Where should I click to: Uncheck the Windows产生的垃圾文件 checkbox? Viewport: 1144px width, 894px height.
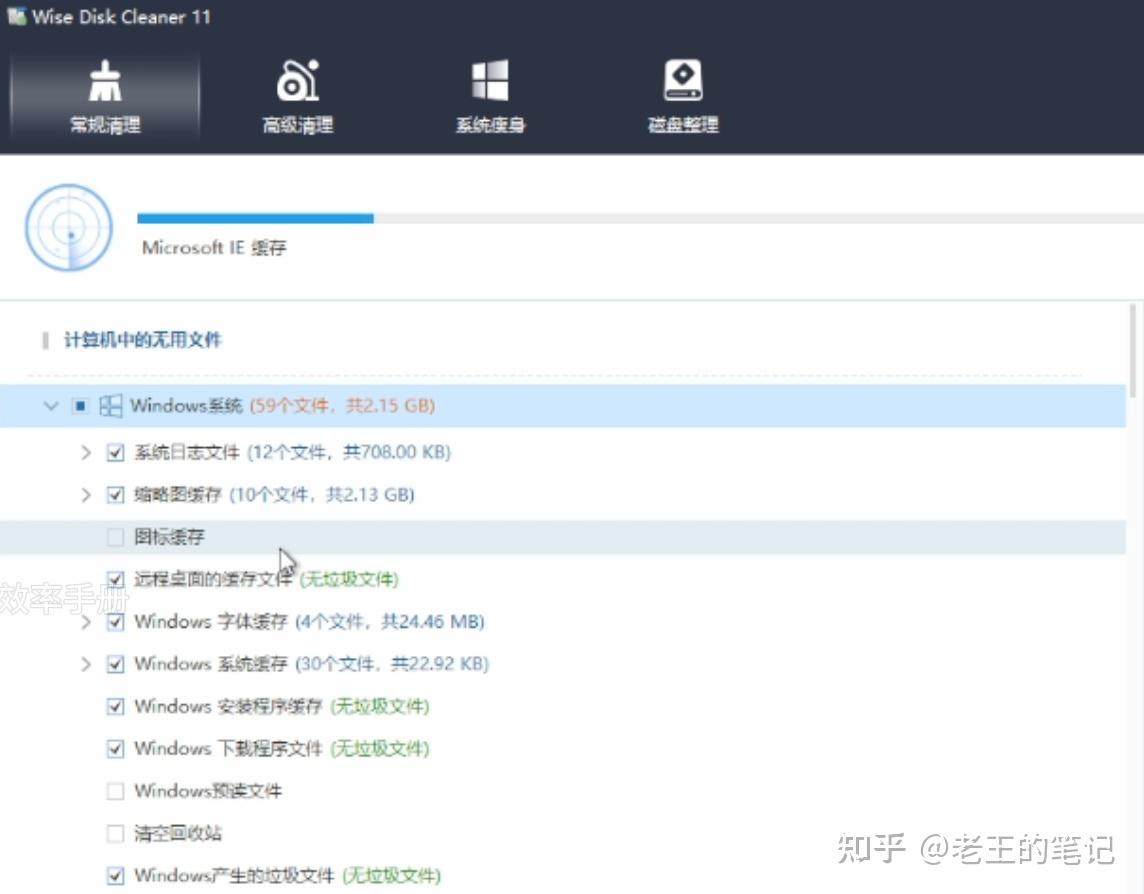[x=115, y=876]
